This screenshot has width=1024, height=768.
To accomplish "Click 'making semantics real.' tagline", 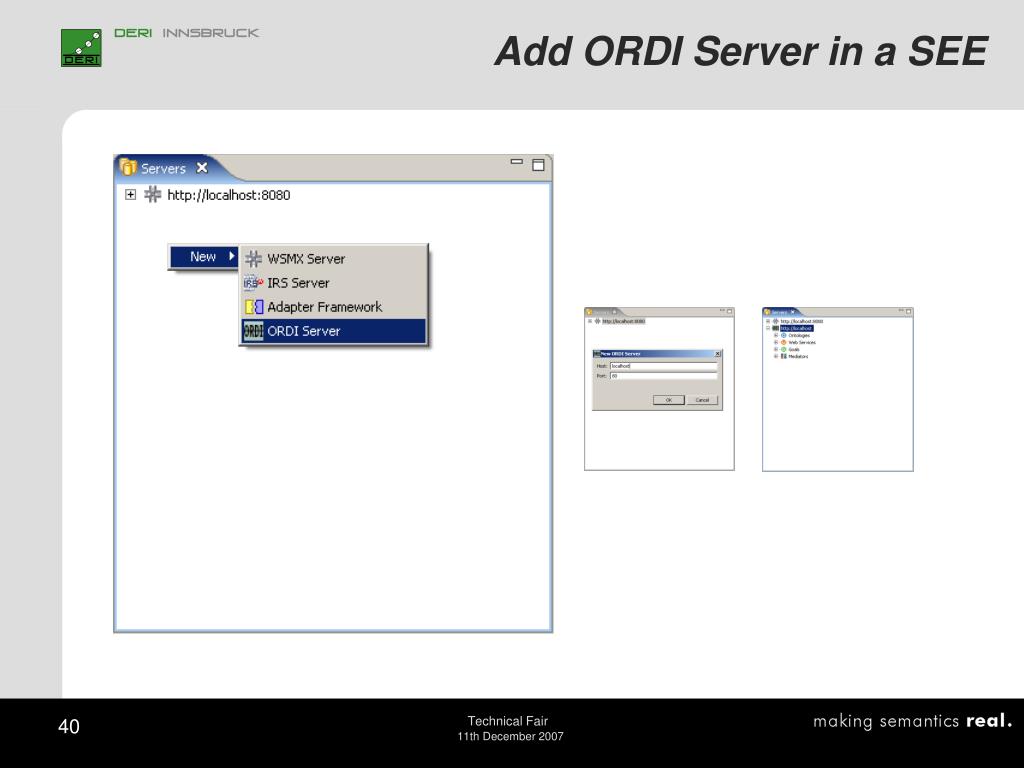I will pyautogui.click(x=912, y=721).
